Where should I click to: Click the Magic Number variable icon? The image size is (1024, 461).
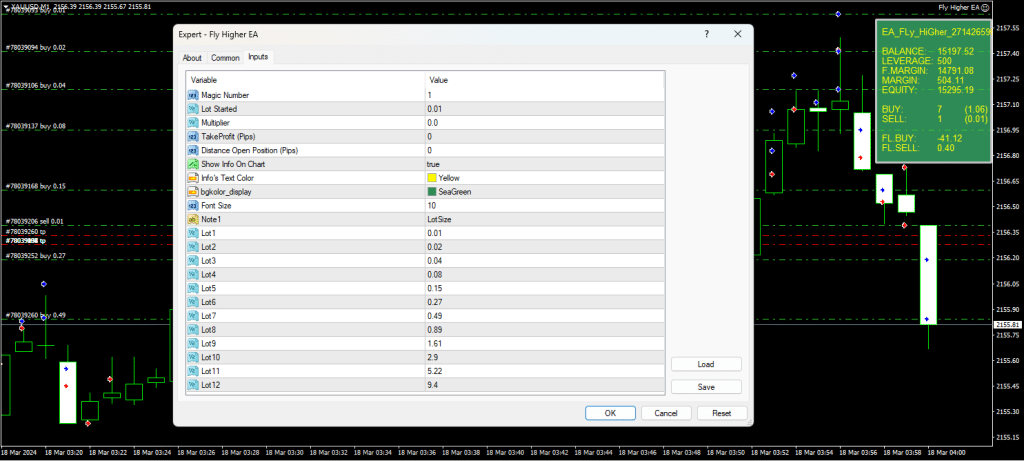[193, 95]
